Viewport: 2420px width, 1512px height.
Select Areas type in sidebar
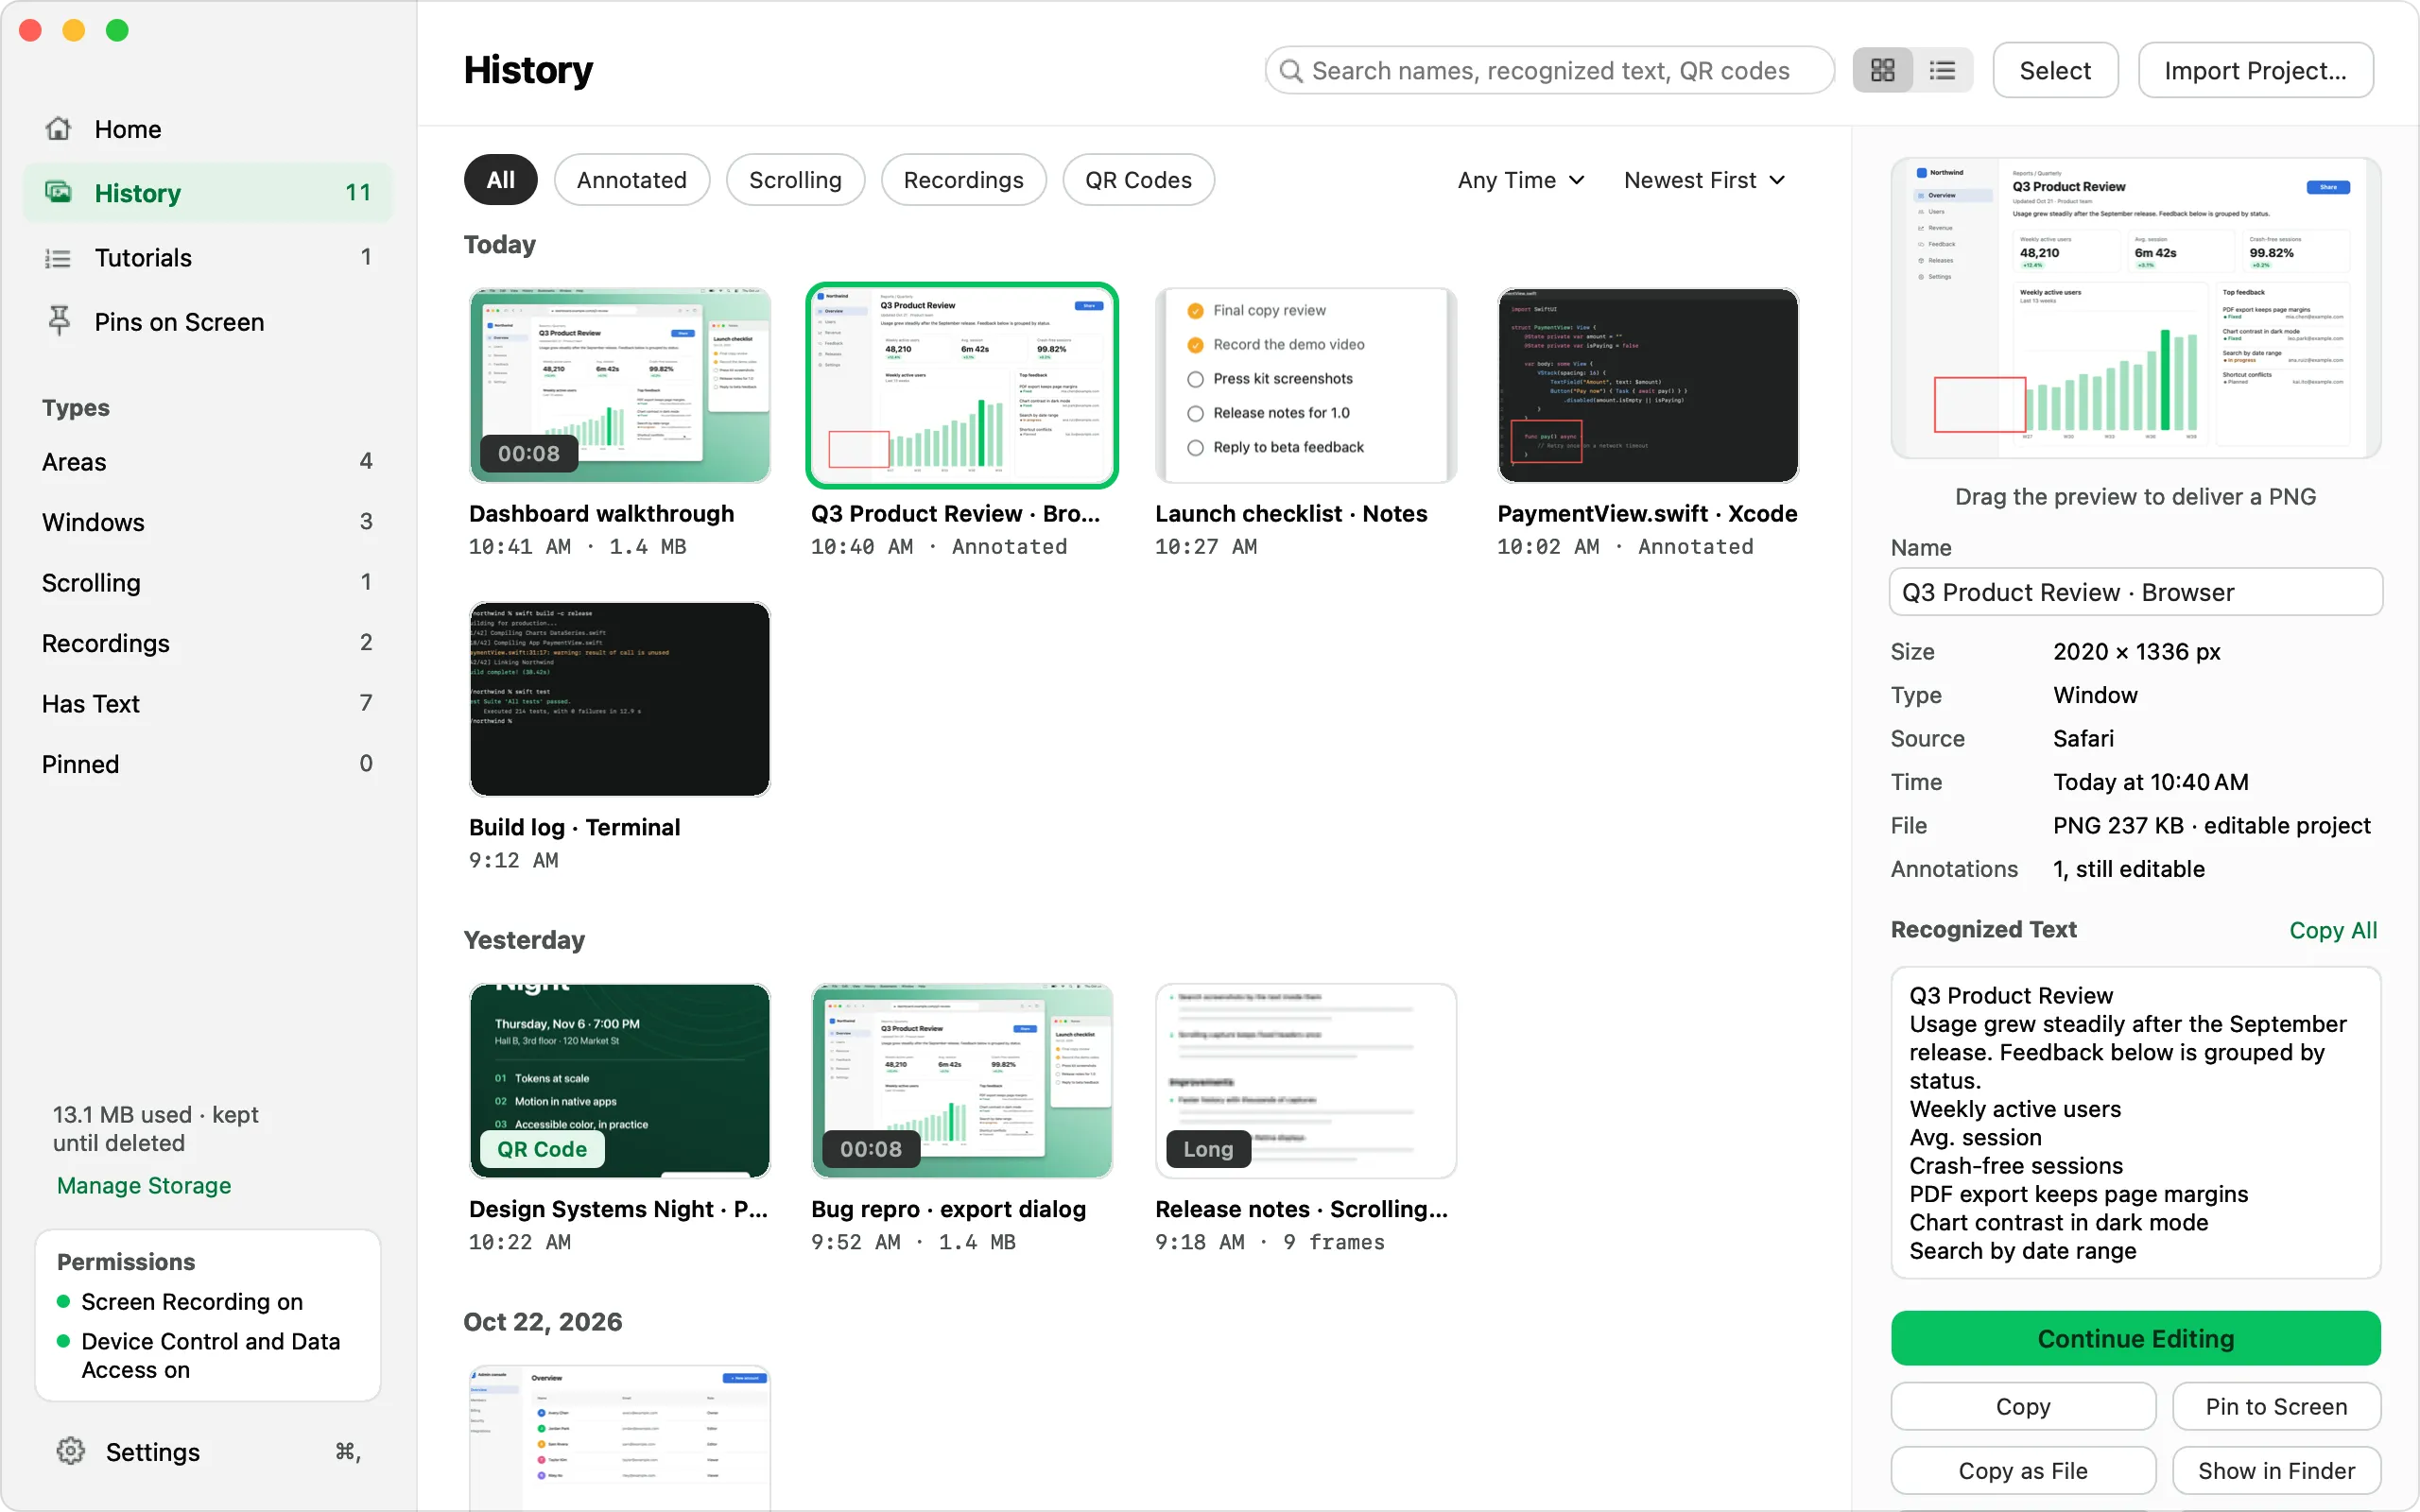point(207,462)
